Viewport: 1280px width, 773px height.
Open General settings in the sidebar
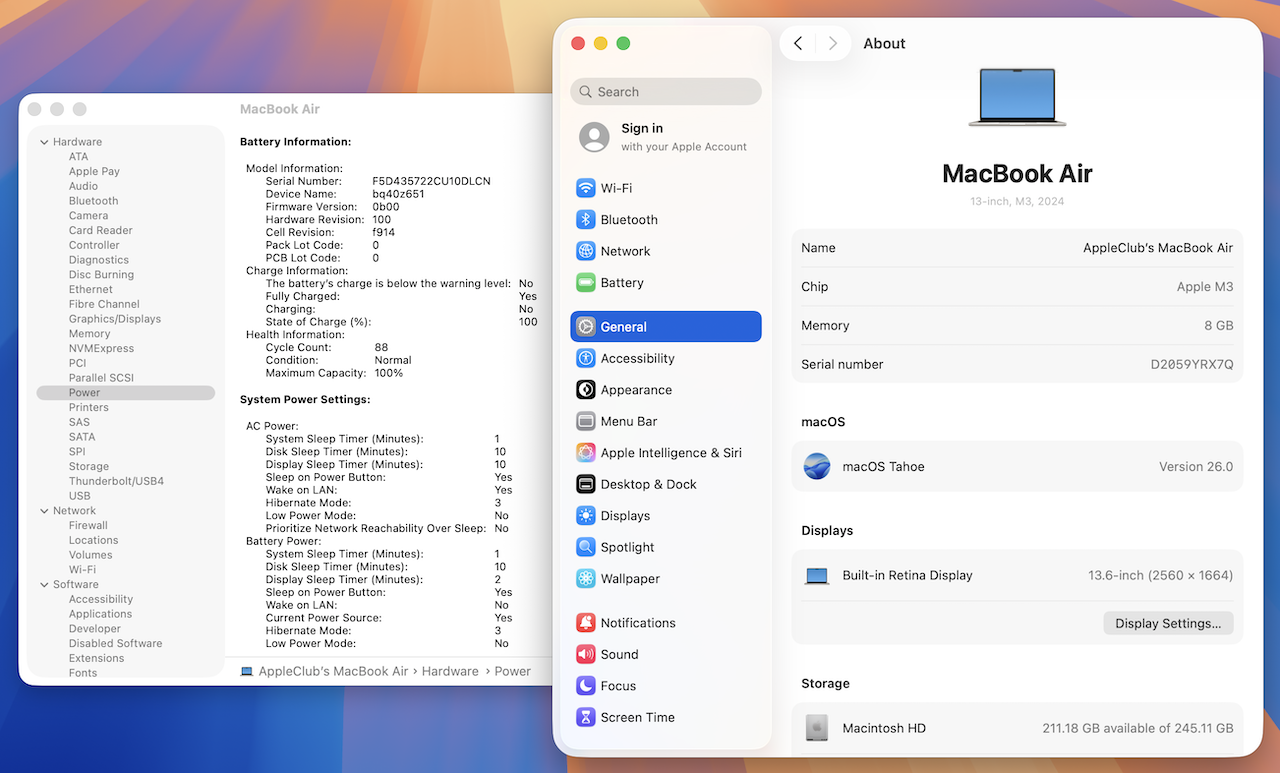pos(666,327)
